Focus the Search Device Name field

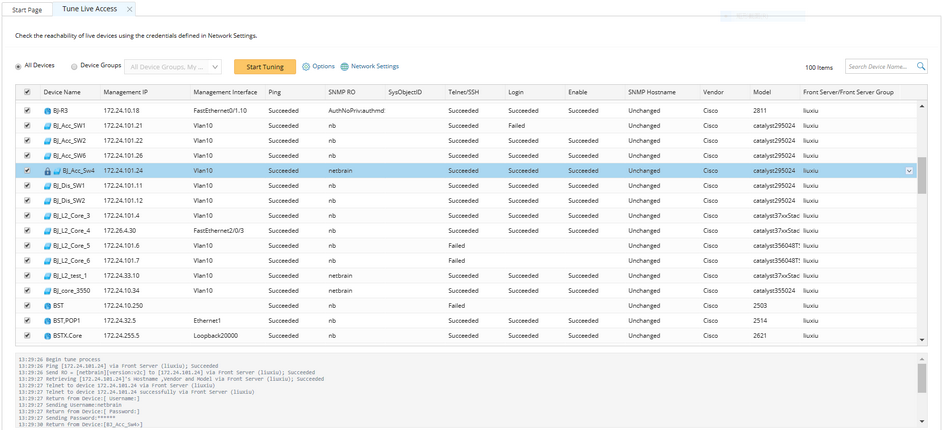tap(880, 67)
